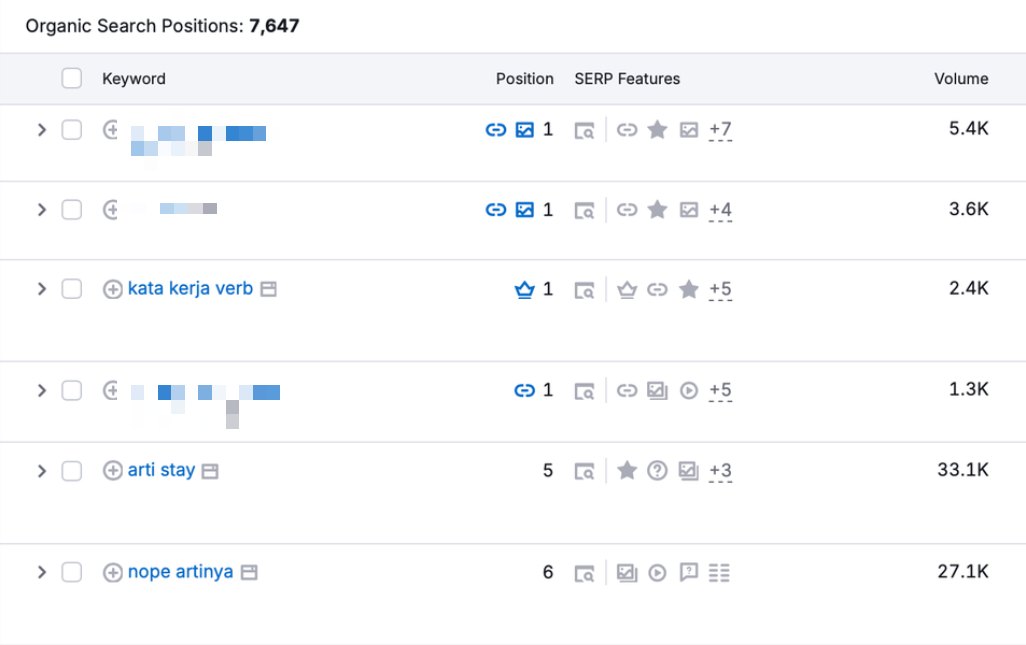Show +4 more SERP features

pos(720,211)
